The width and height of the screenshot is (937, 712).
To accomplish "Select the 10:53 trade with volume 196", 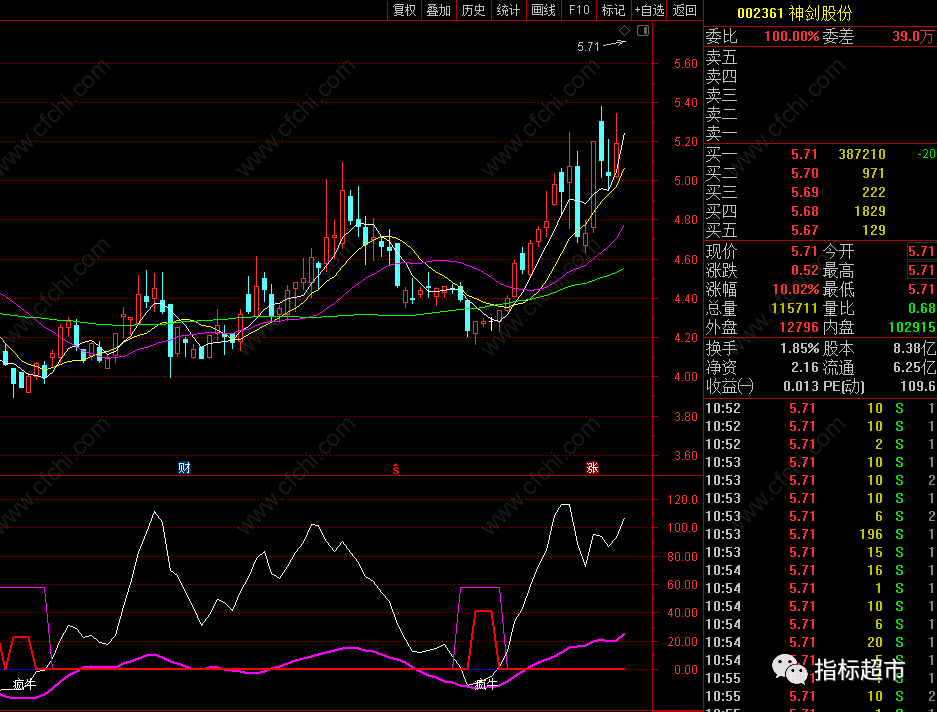I will [x=820, y=534].
